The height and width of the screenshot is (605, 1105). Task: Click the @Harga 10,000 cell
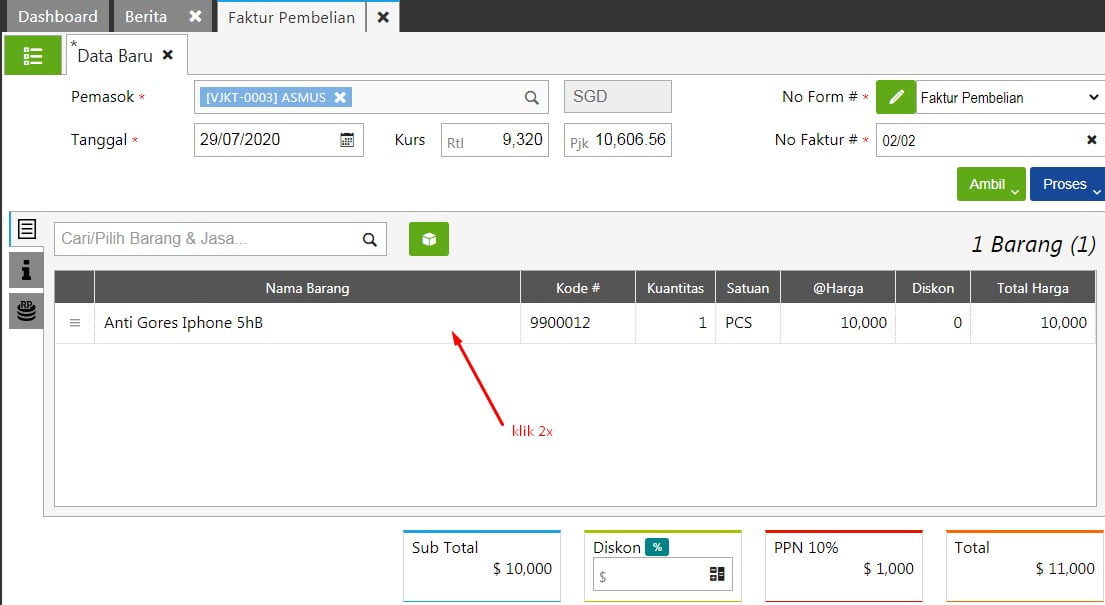click(838, 323)
